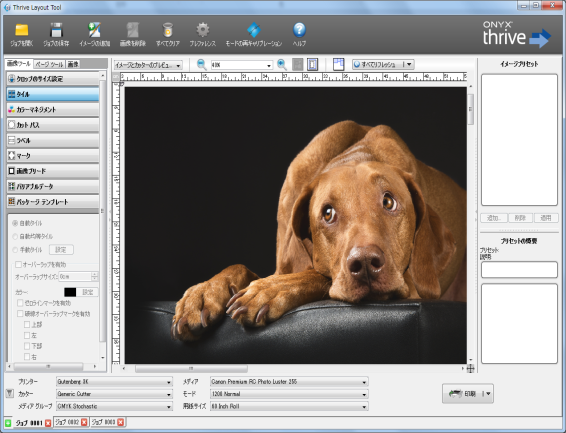
Task: Open the Refresh All dropdown arrow
Action: click(x=409, y=65)
